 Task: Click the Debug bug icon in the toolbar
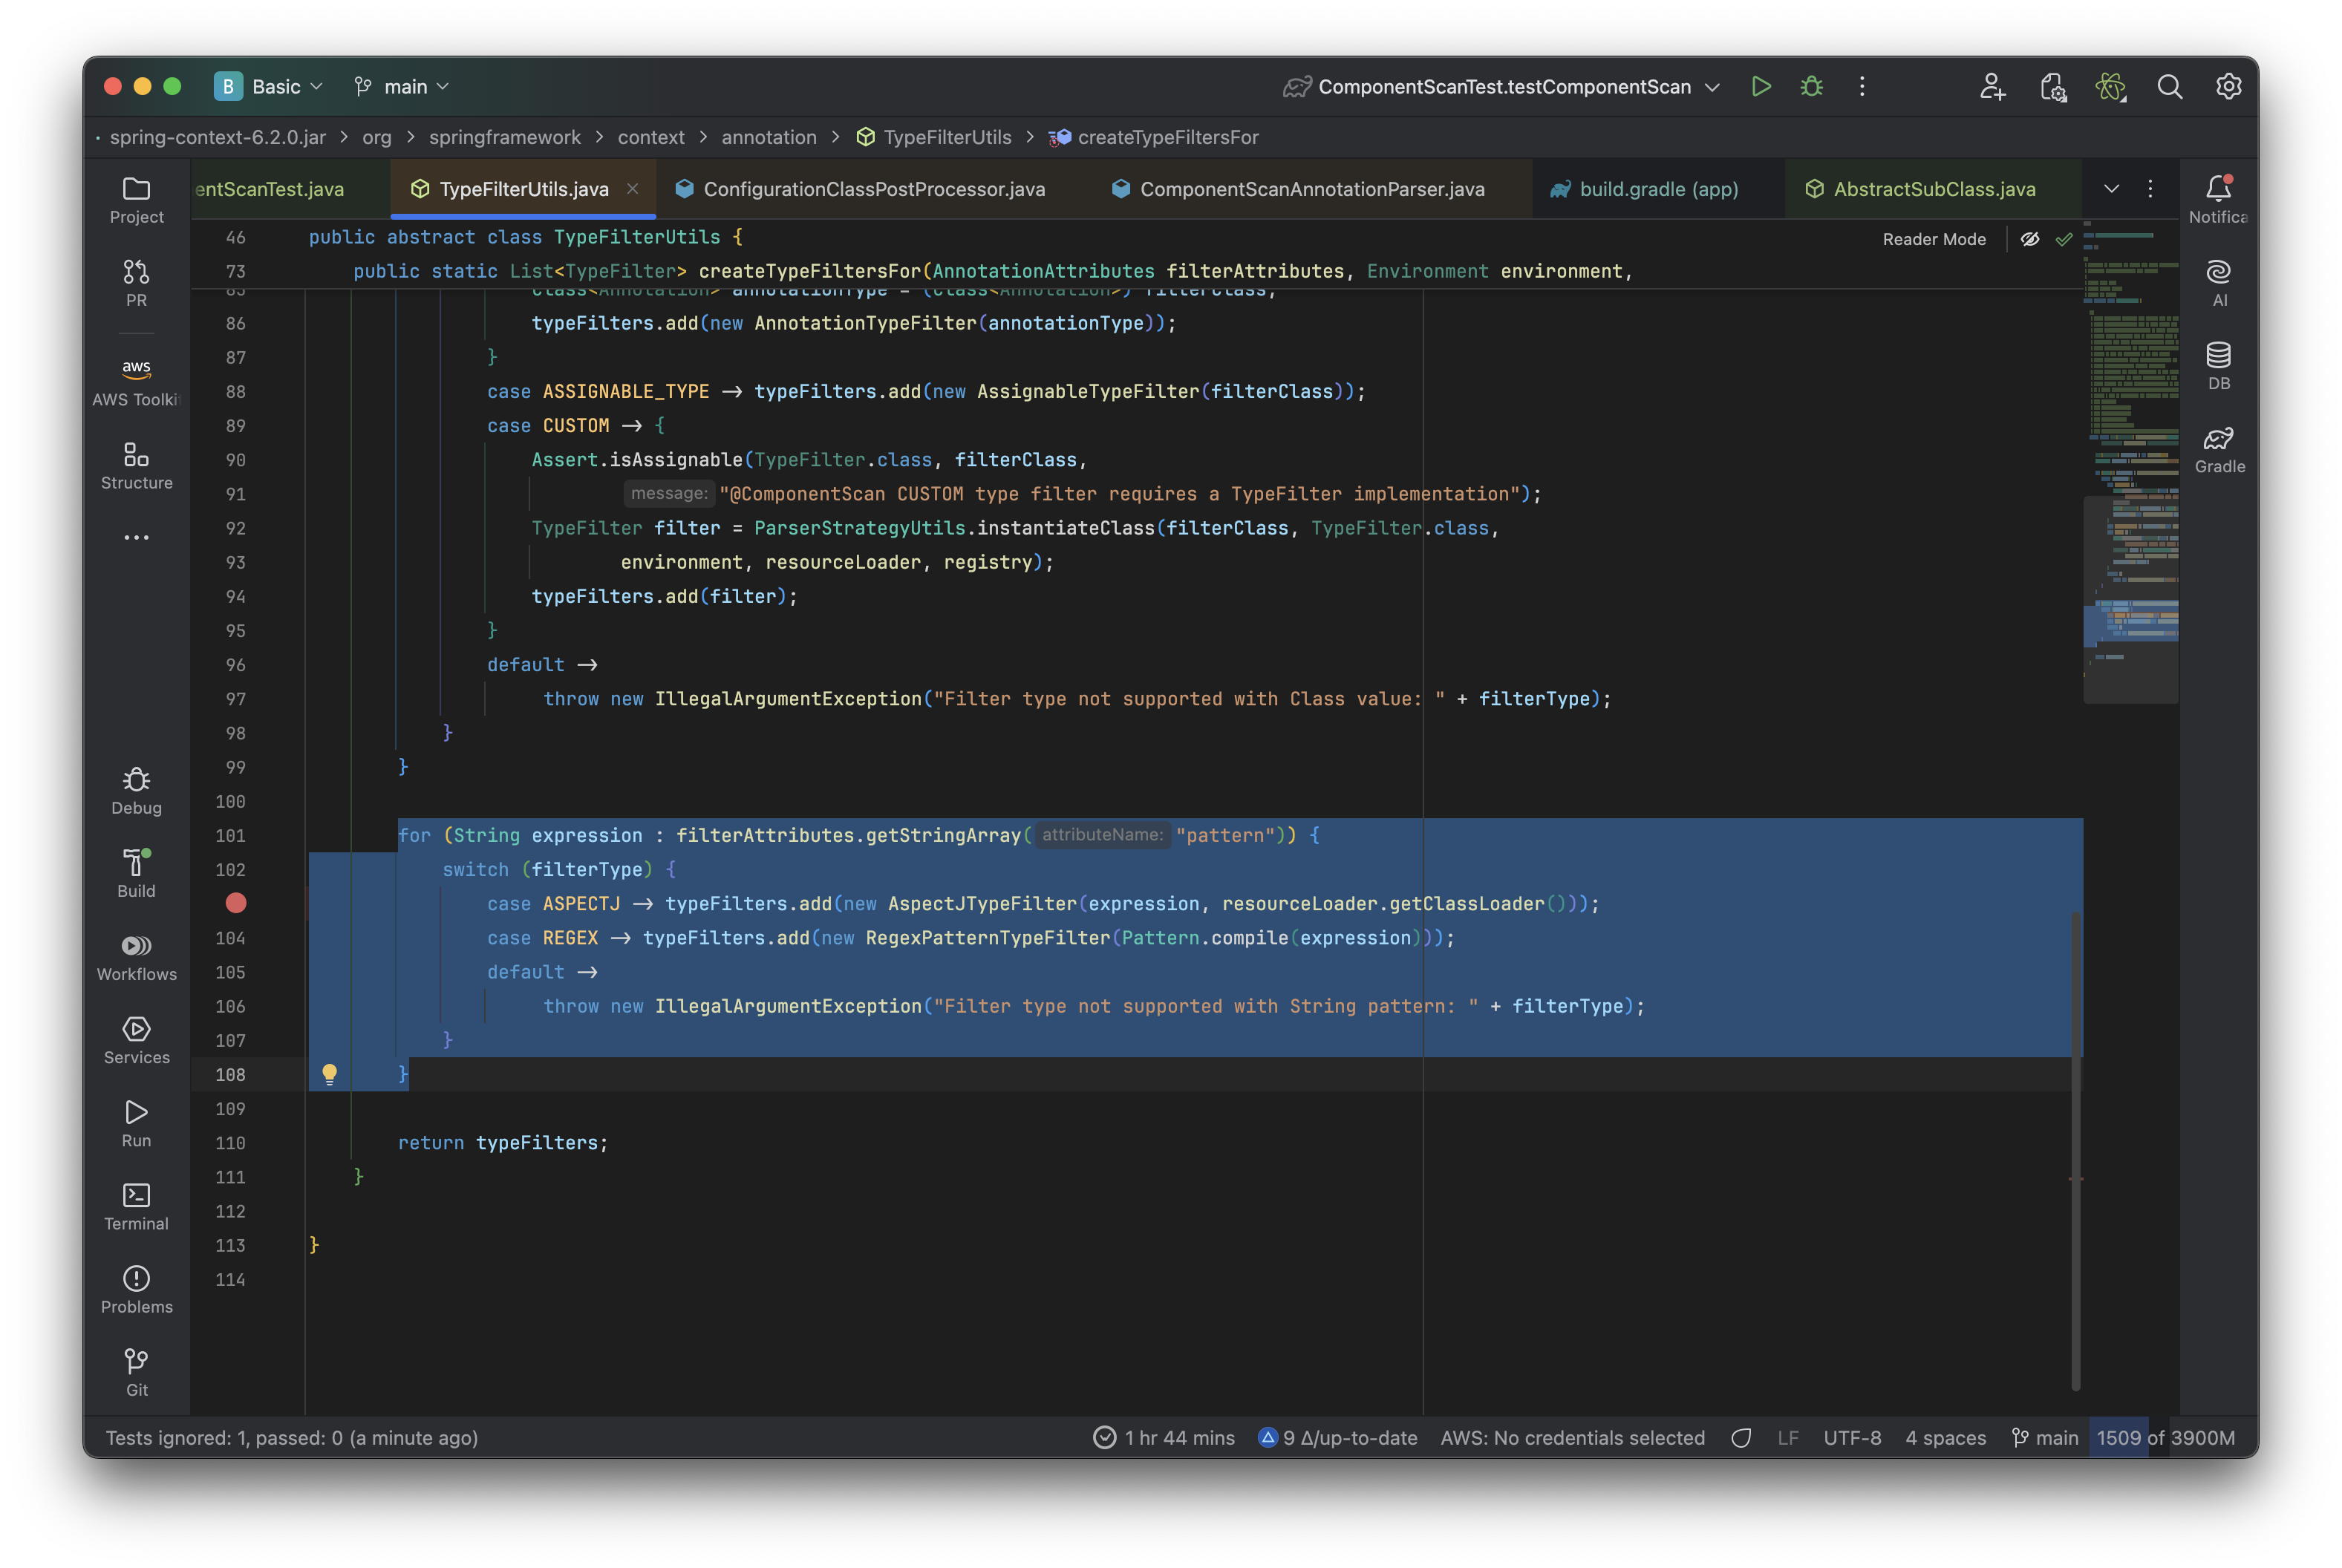click(1811, 87)
